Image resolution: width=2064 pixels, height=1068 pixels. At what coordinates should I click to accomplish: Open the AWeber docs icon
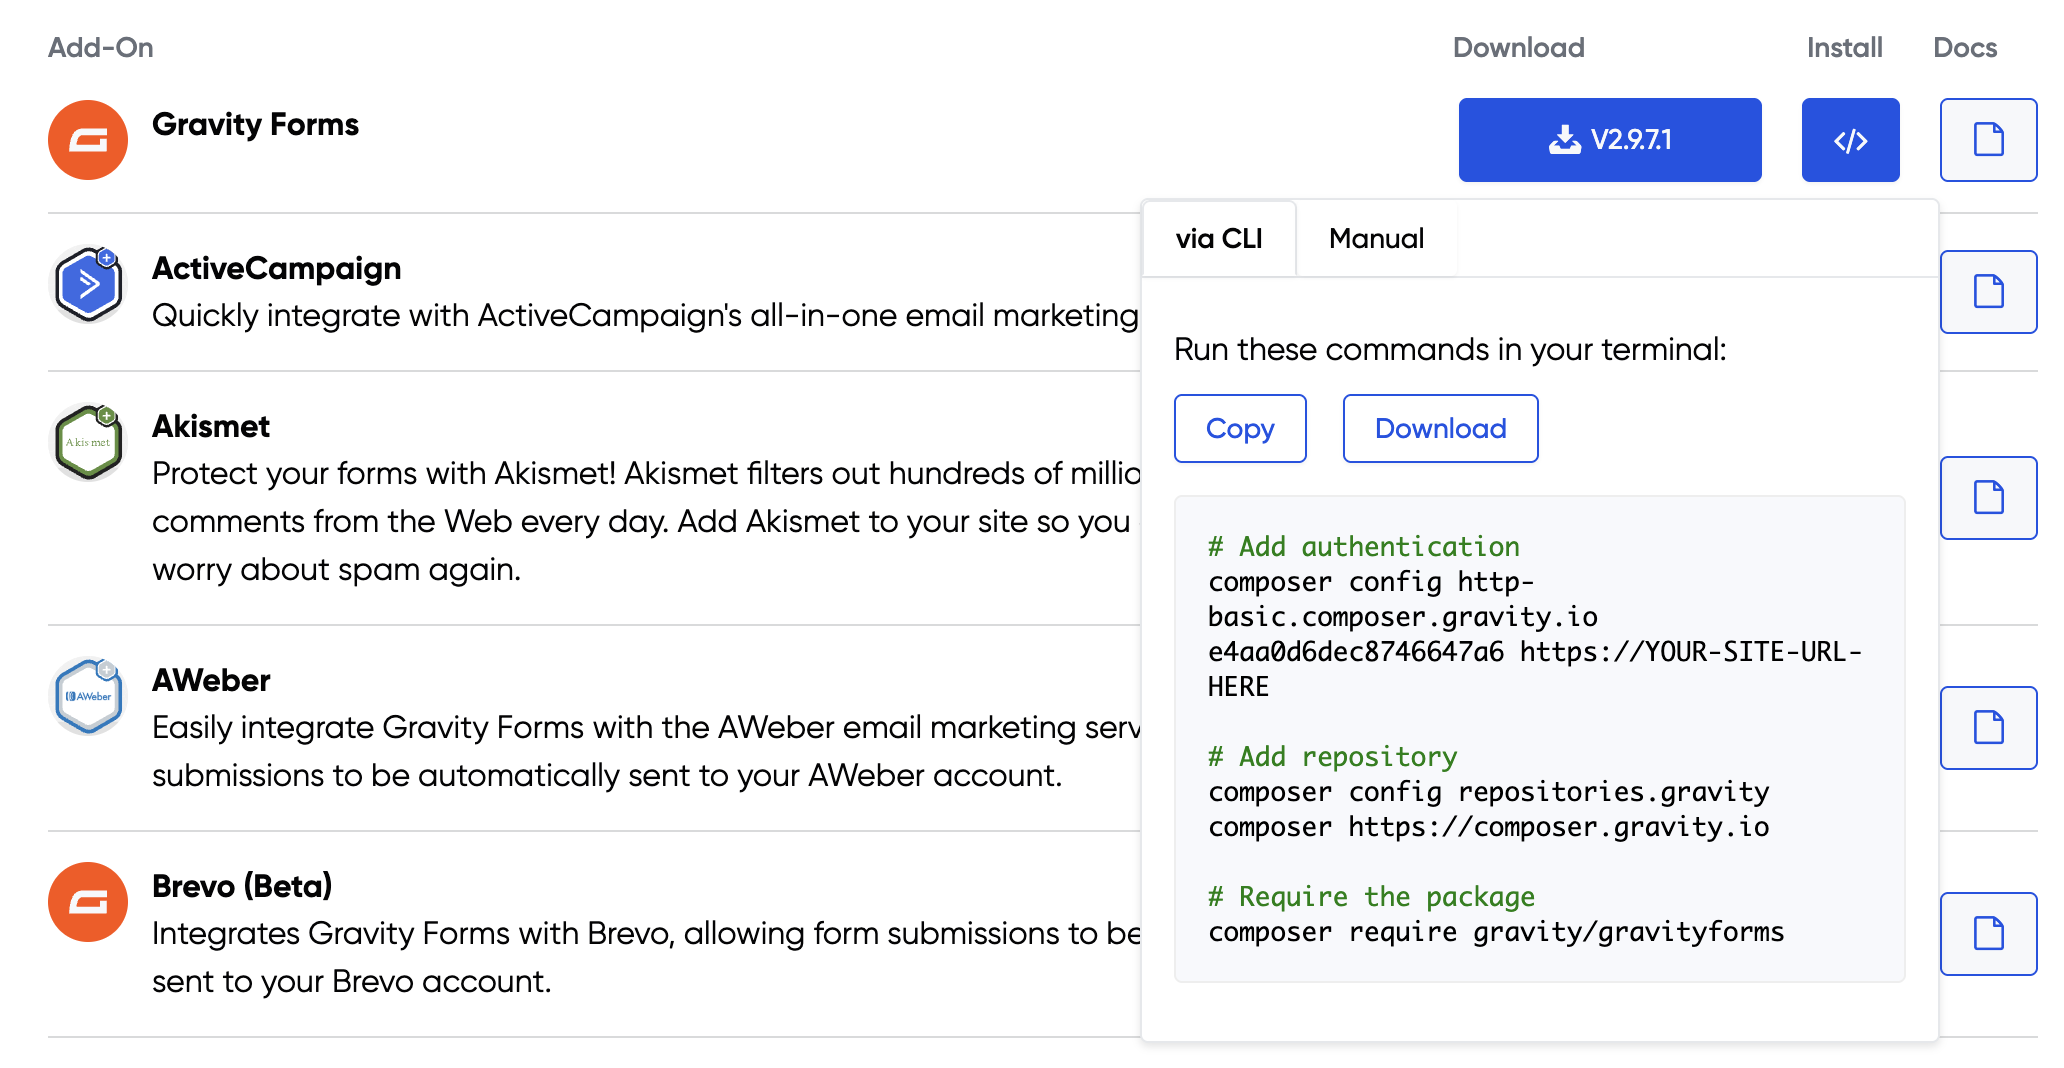coord(1988,728)
